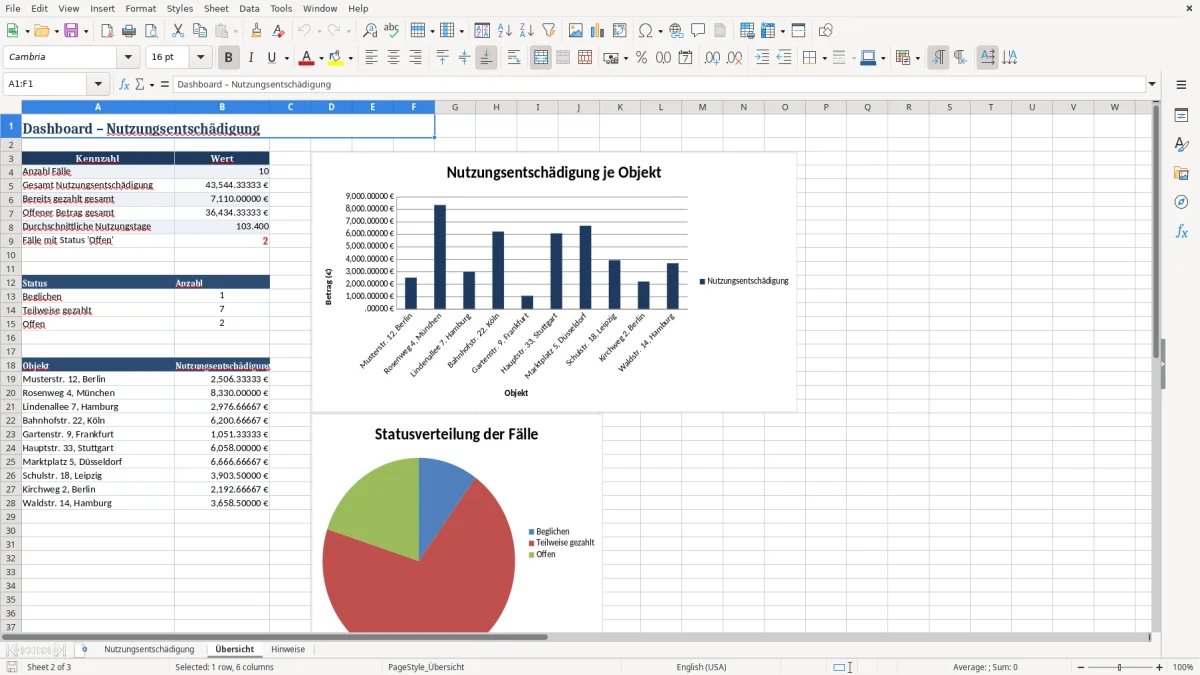
Task: Switch to the Nutzungsentschädigung sheet tab
Action: coord(149,649)
